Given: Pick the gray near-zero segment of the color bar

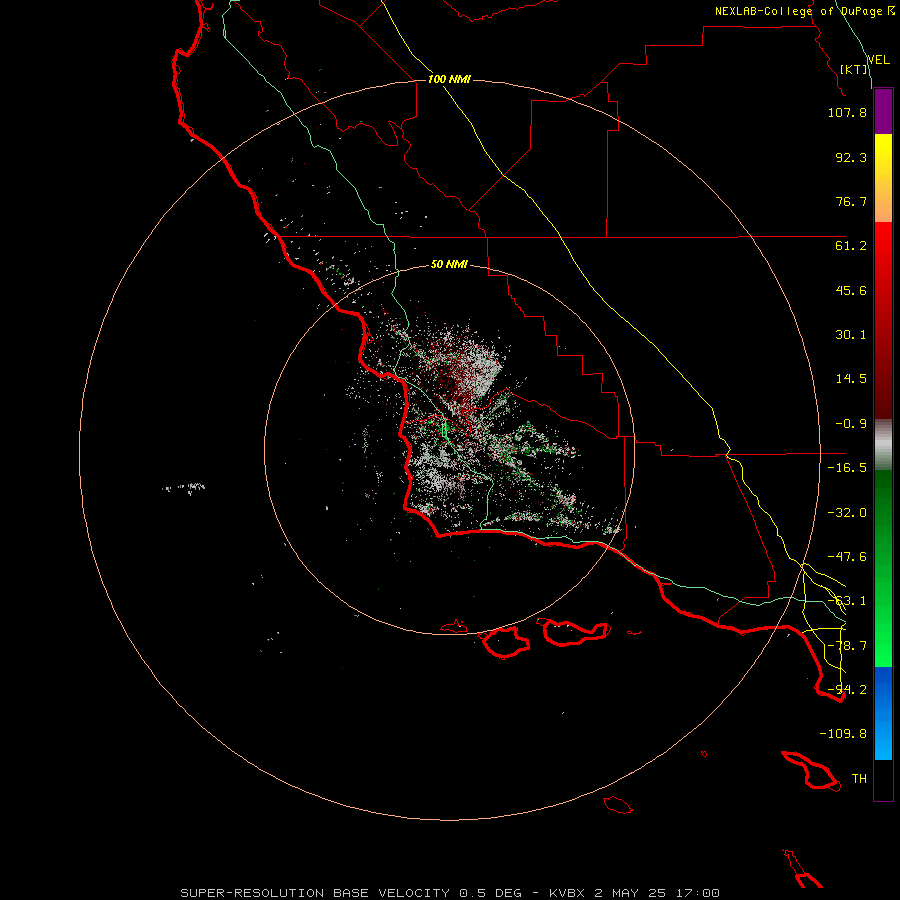Looking at the screenshot, I should tap(883, 445).
